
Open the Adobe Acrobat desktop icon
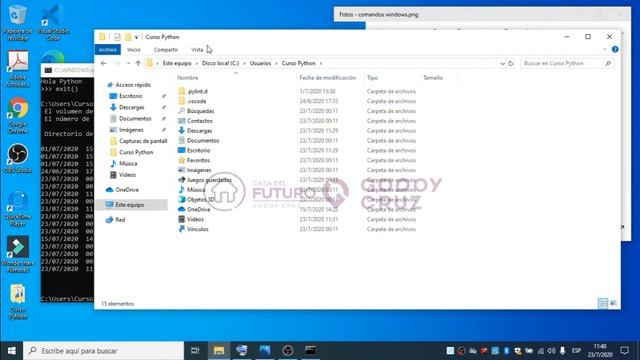(x=18, y=69)
